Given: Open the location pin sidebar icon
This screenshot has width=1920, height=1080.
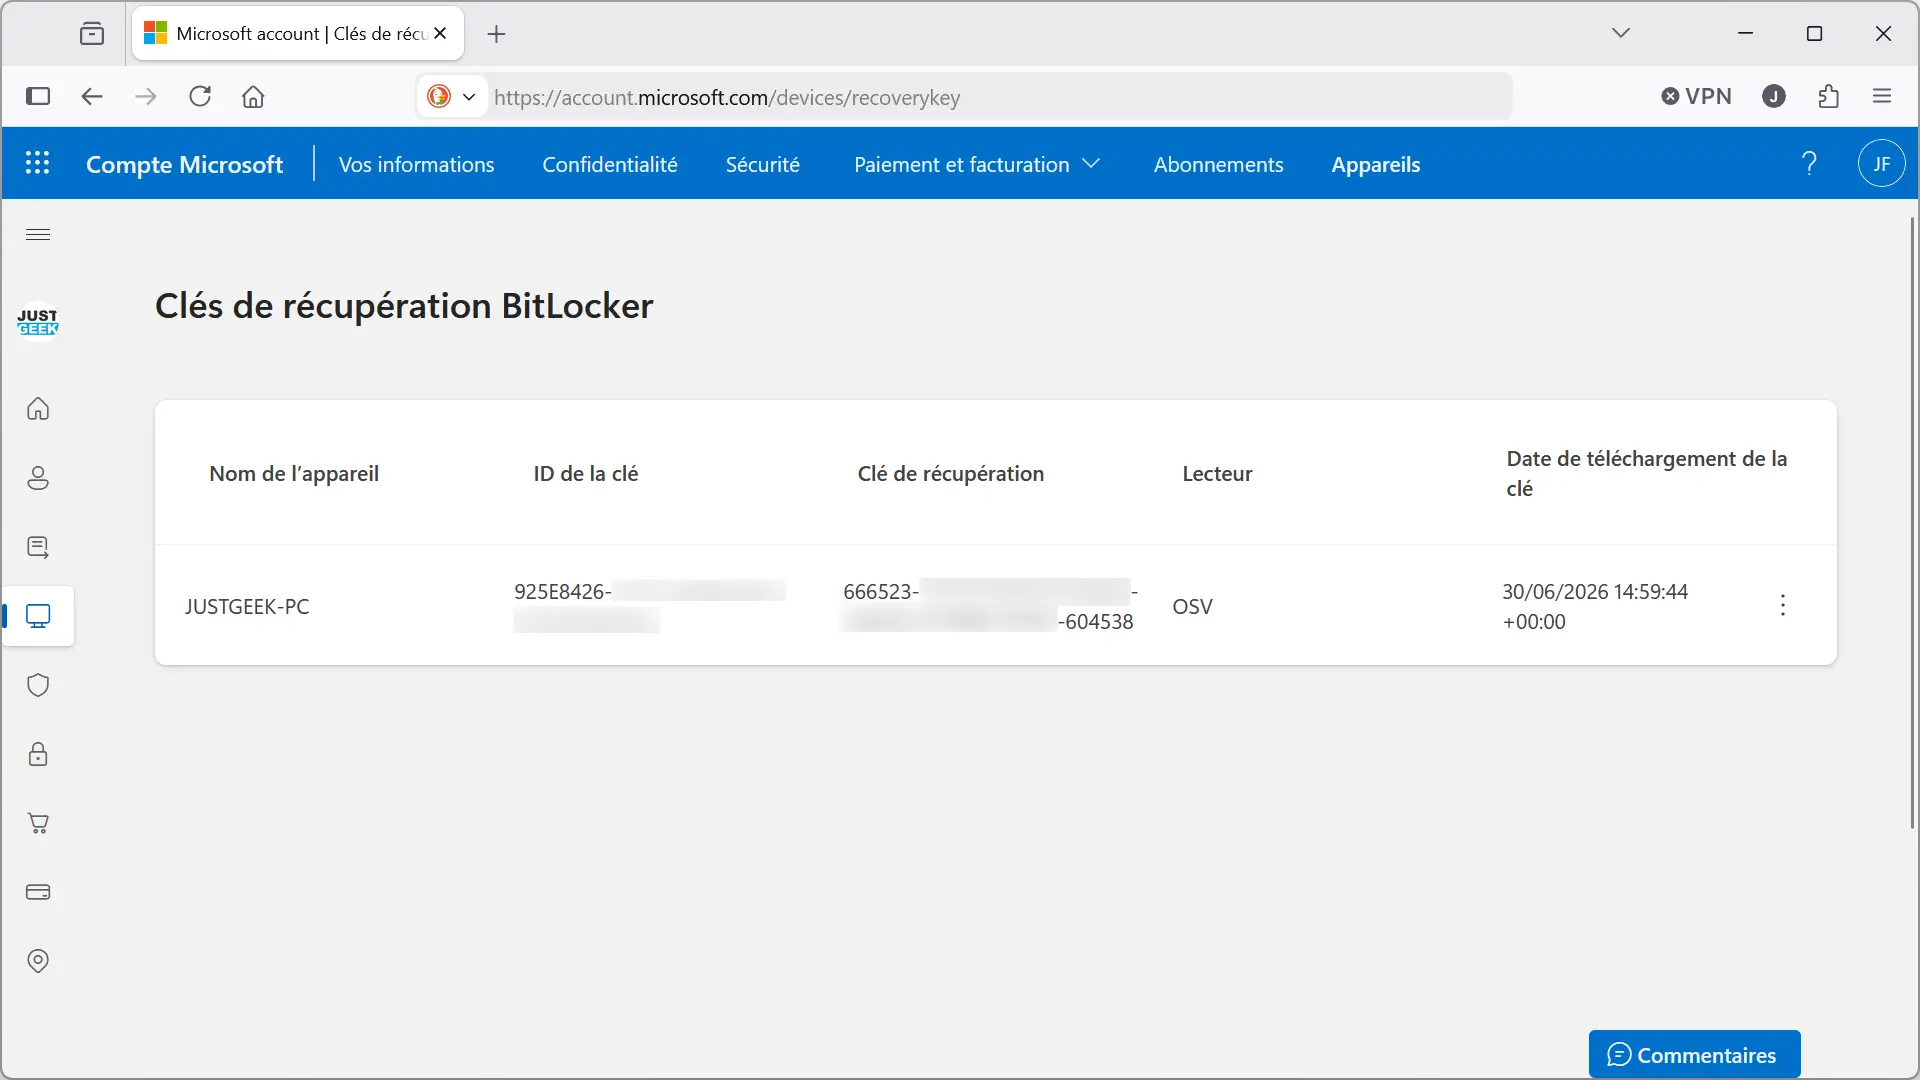Looking at the screenshot, I should point(38,961).
